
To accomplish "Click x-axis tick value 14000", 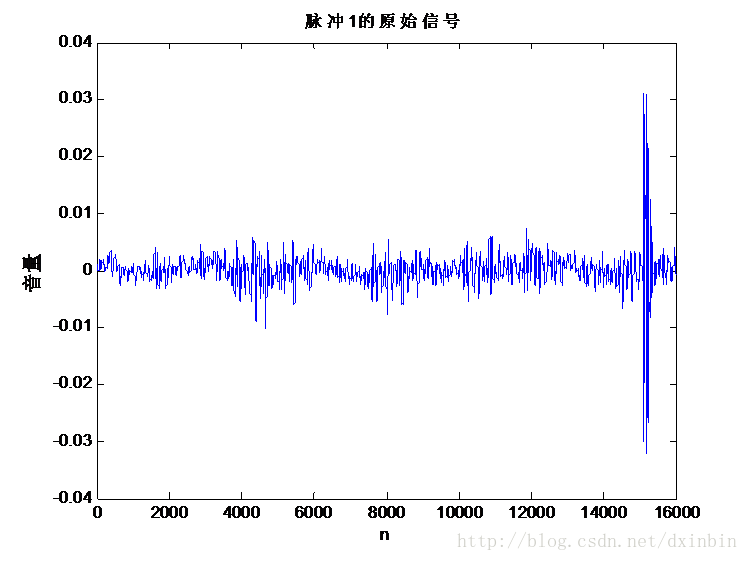I will click(604, 513).
